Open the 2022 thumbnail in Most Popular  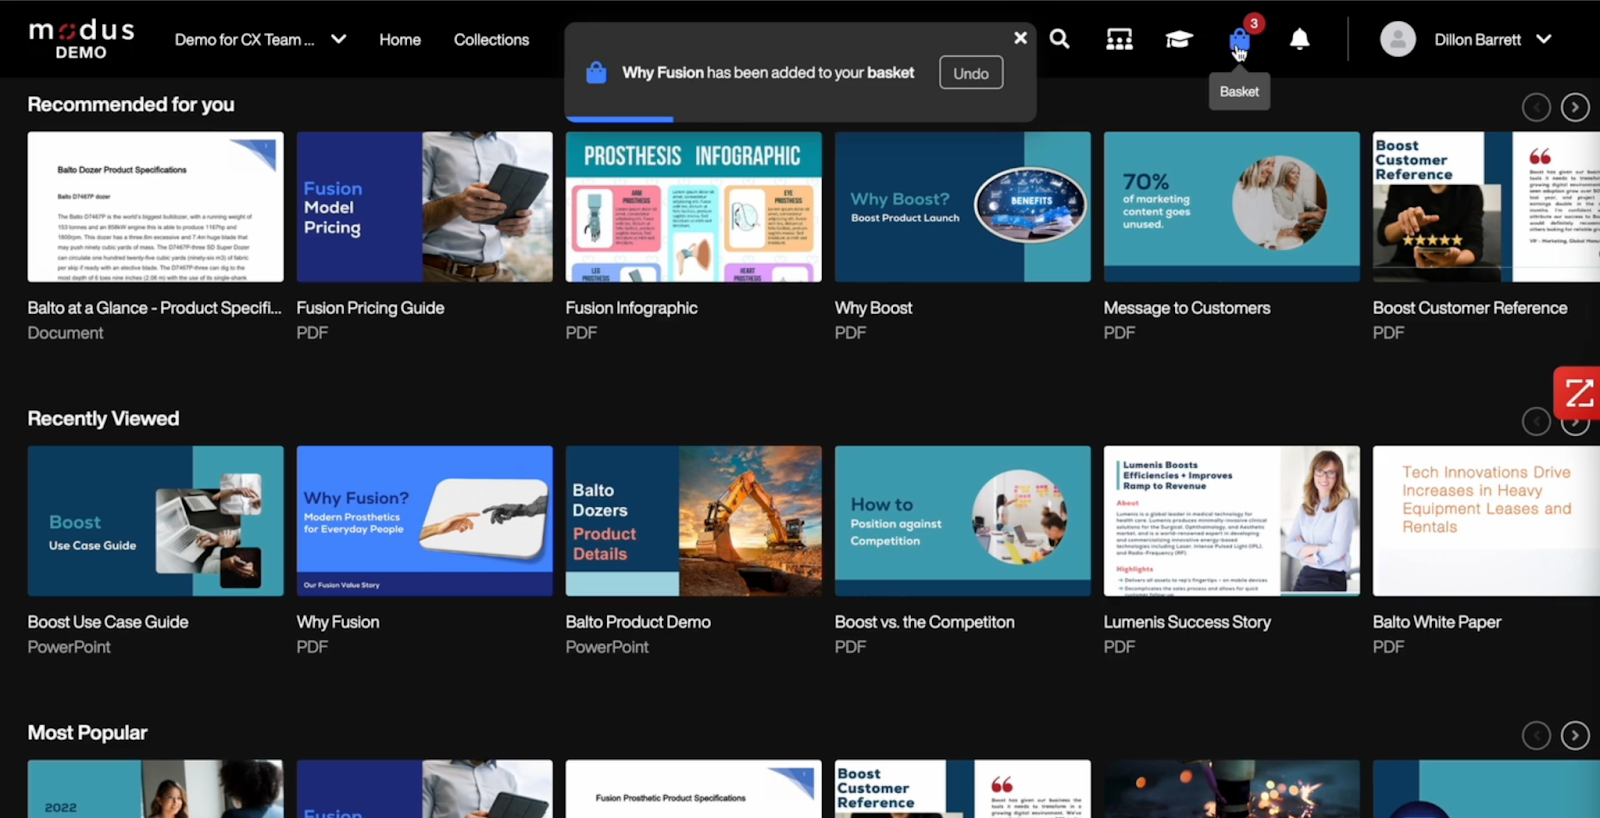click(x=155, y=789)
